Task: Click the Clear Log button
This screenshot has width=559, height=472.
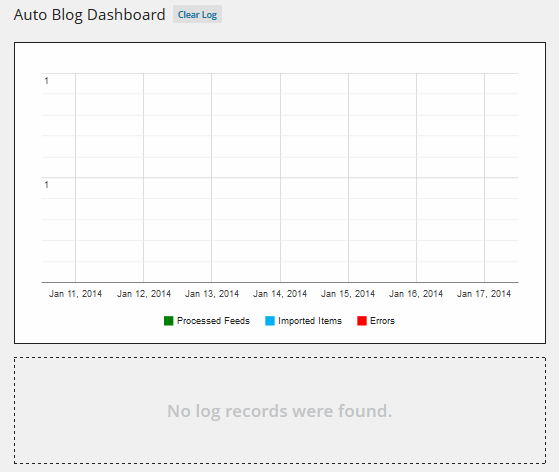Action: tap(197, 14)
